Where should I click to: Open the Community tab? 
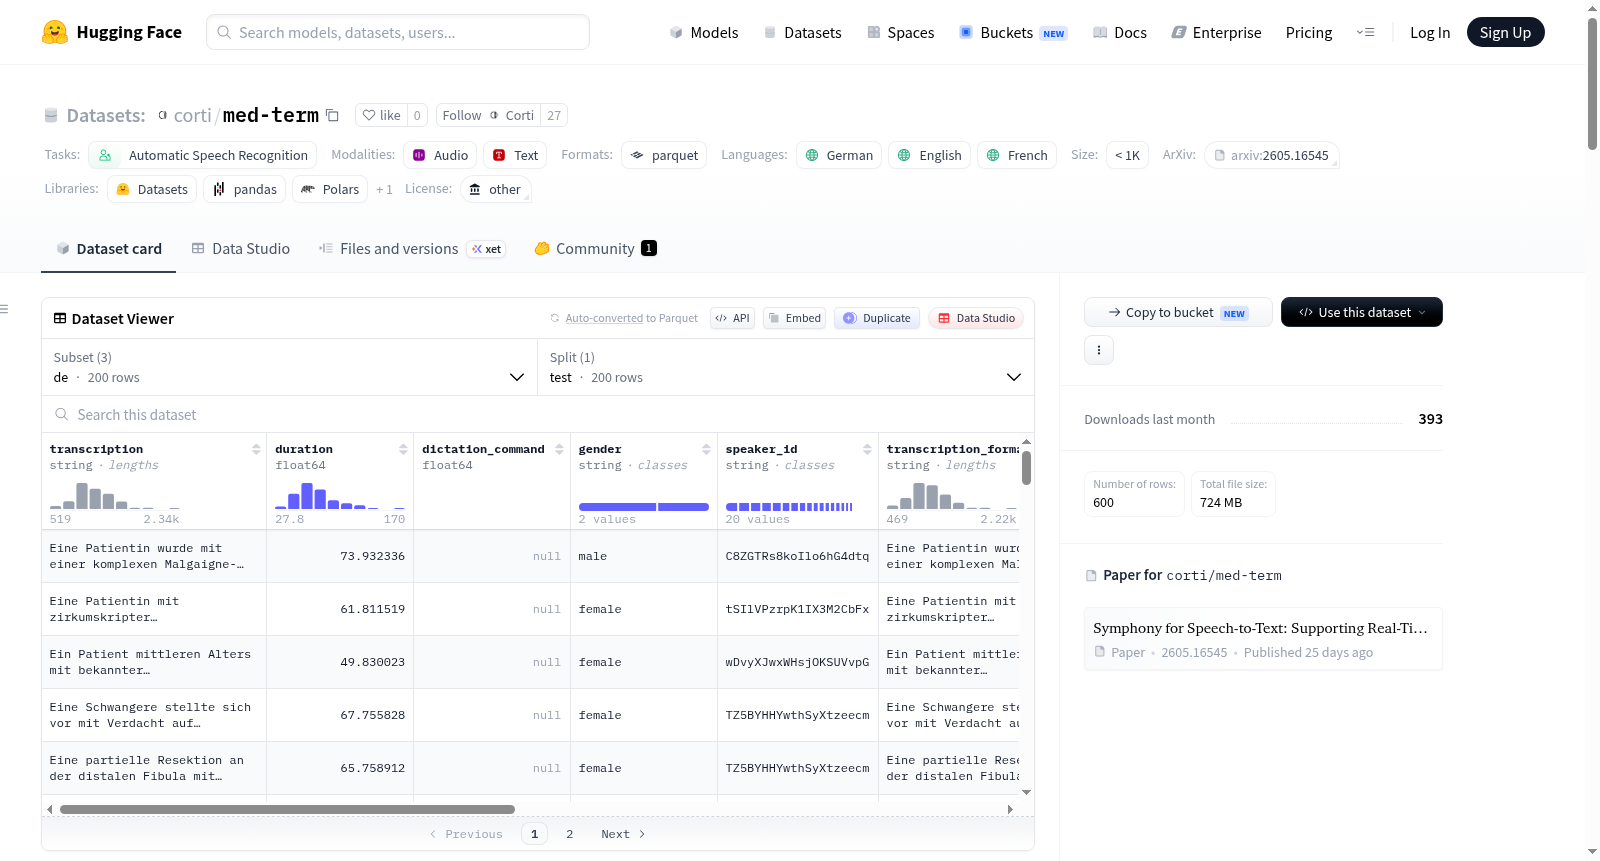click(x=596, y=249)
